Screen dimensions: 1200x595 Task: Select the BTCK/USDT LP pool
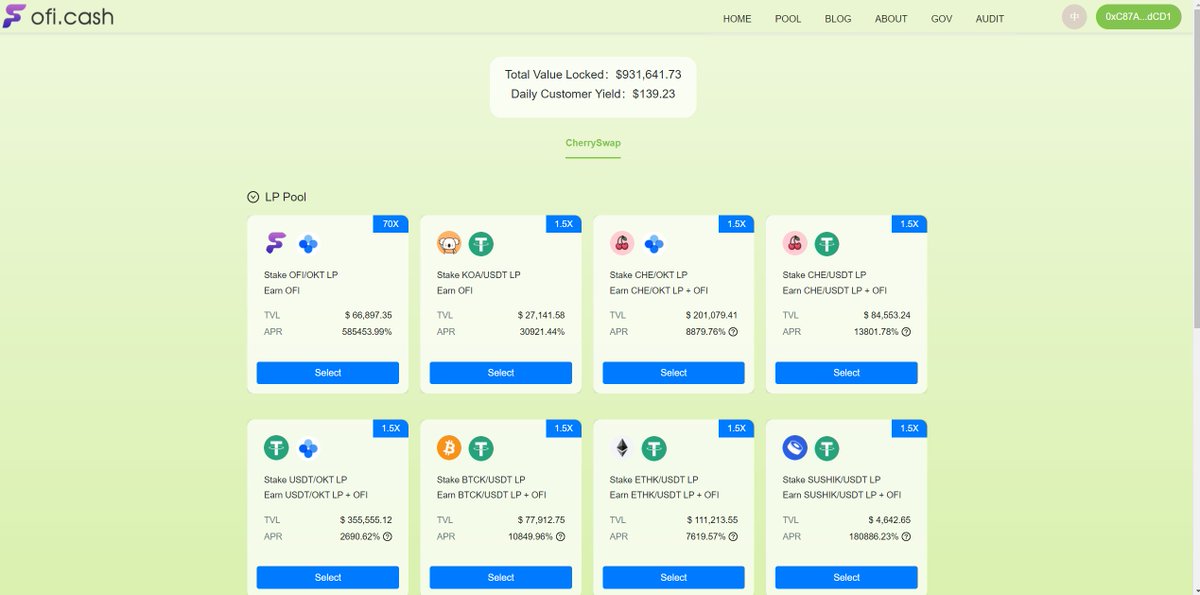[501, 578]
